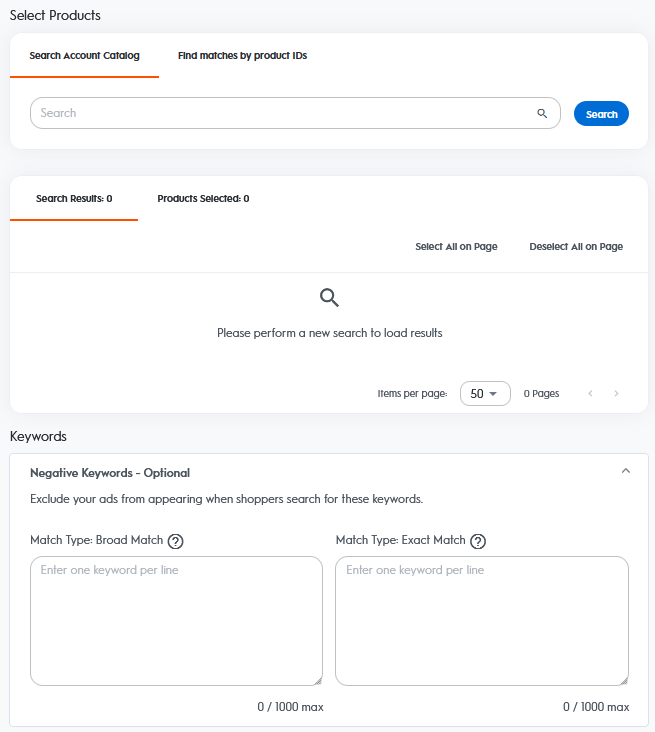Click Exact Match help question mark icon

[478, 541]
